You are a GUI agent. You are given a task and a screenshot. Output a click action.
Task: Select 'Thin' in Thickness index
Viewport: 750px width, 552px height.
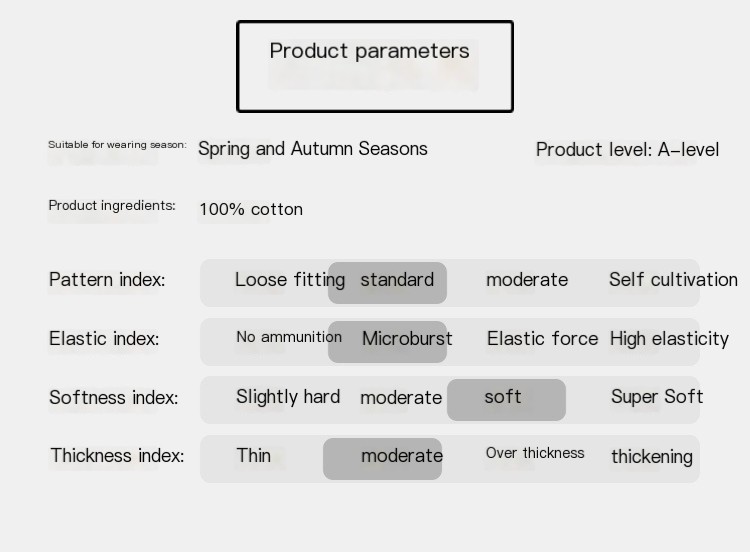(x=254, y=455)
